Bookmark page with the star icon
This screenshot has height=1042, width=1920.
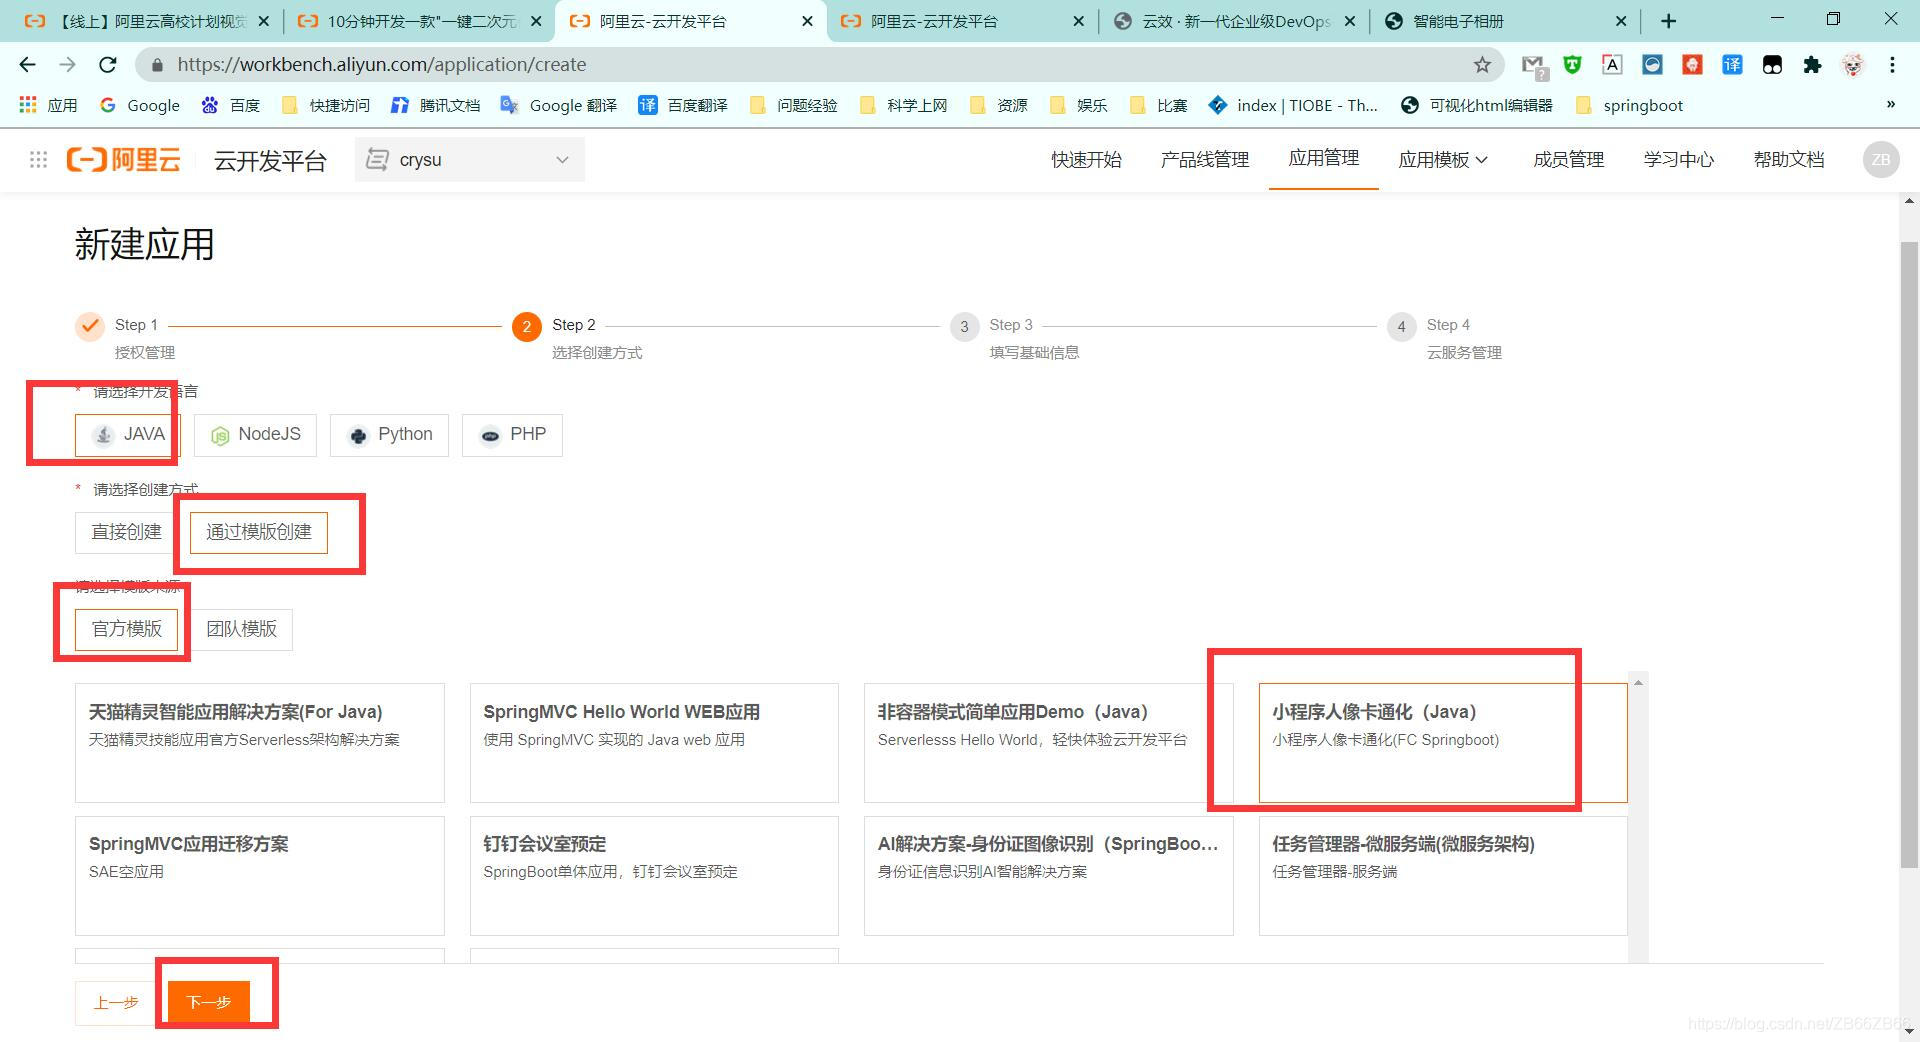click(1482, 65)
